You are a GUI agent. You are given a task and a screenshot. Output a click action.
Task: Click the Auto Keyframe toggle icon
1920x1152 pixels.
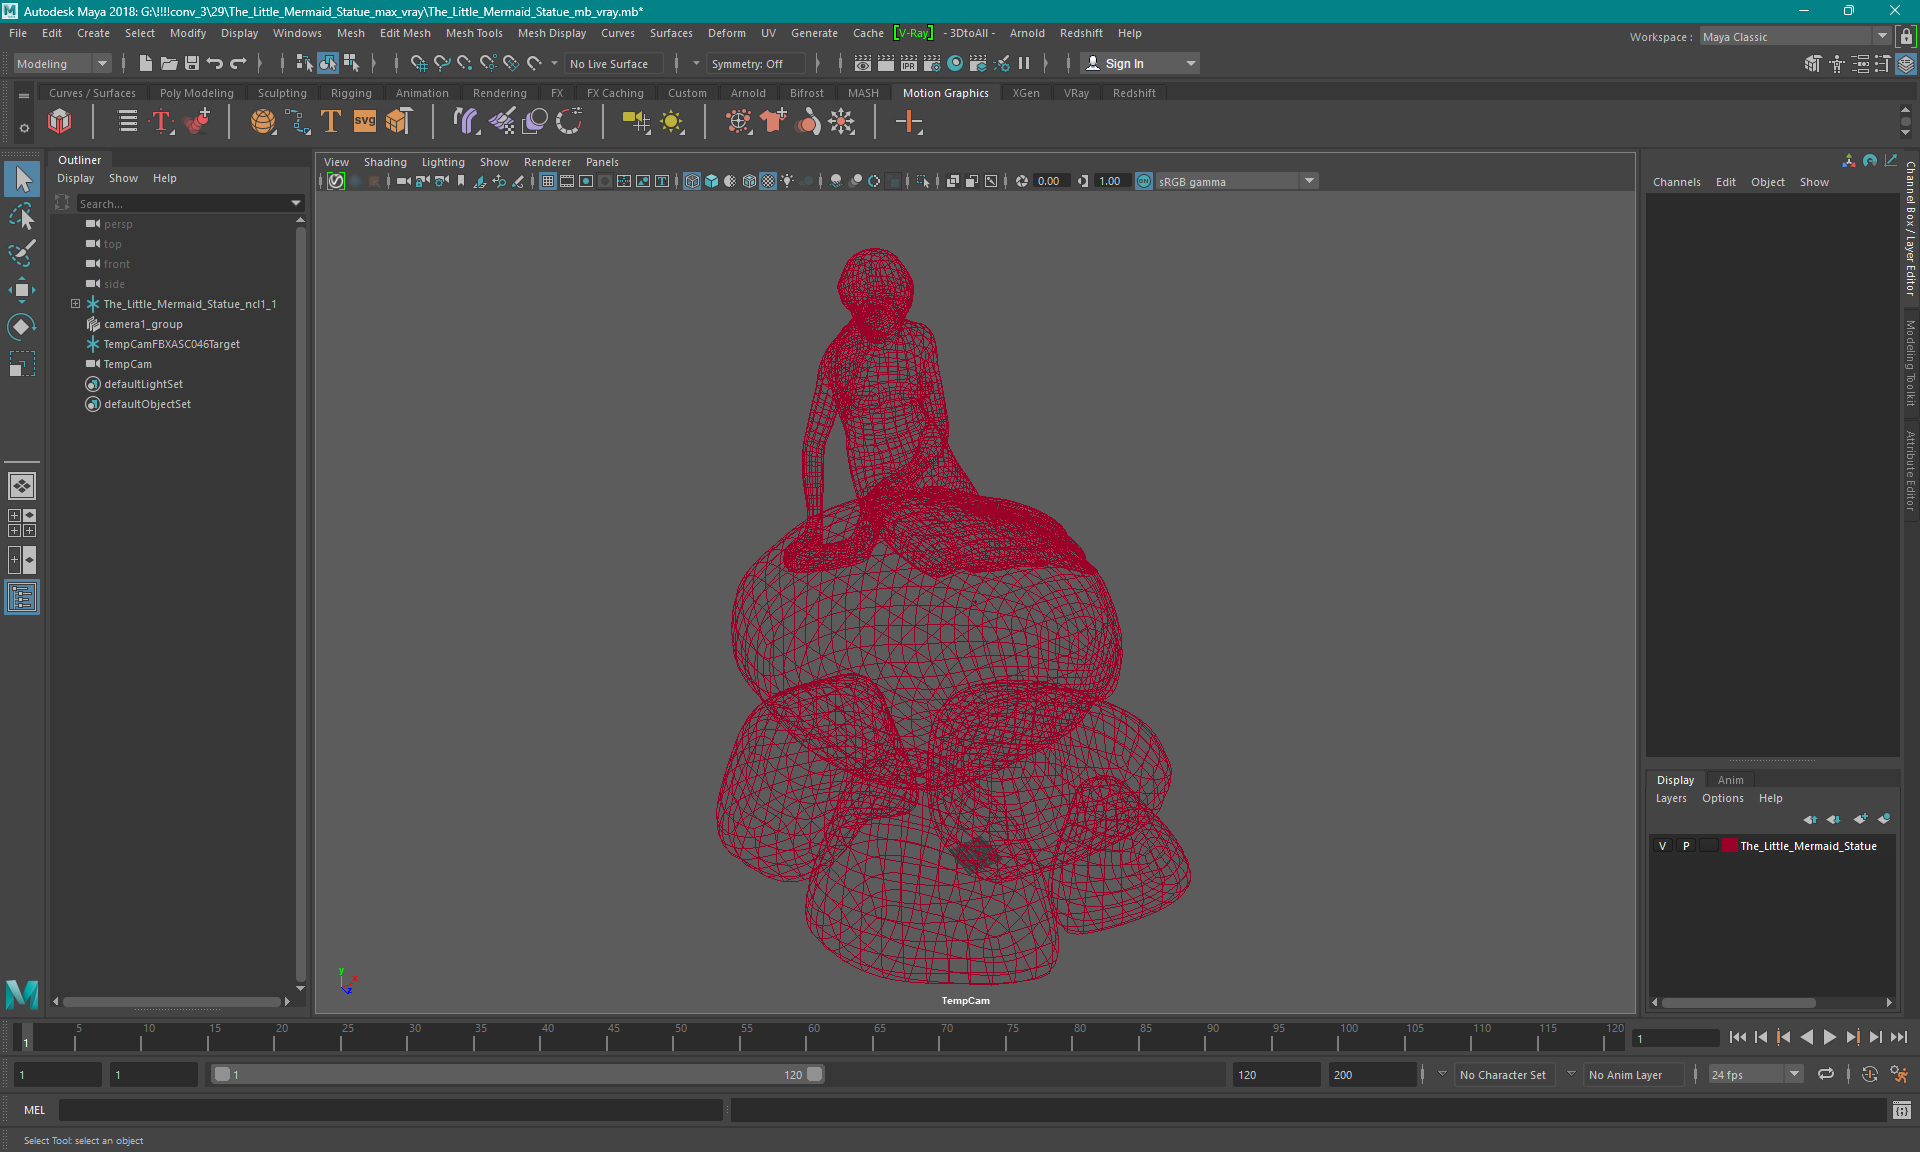(x=1870, y=1074)
